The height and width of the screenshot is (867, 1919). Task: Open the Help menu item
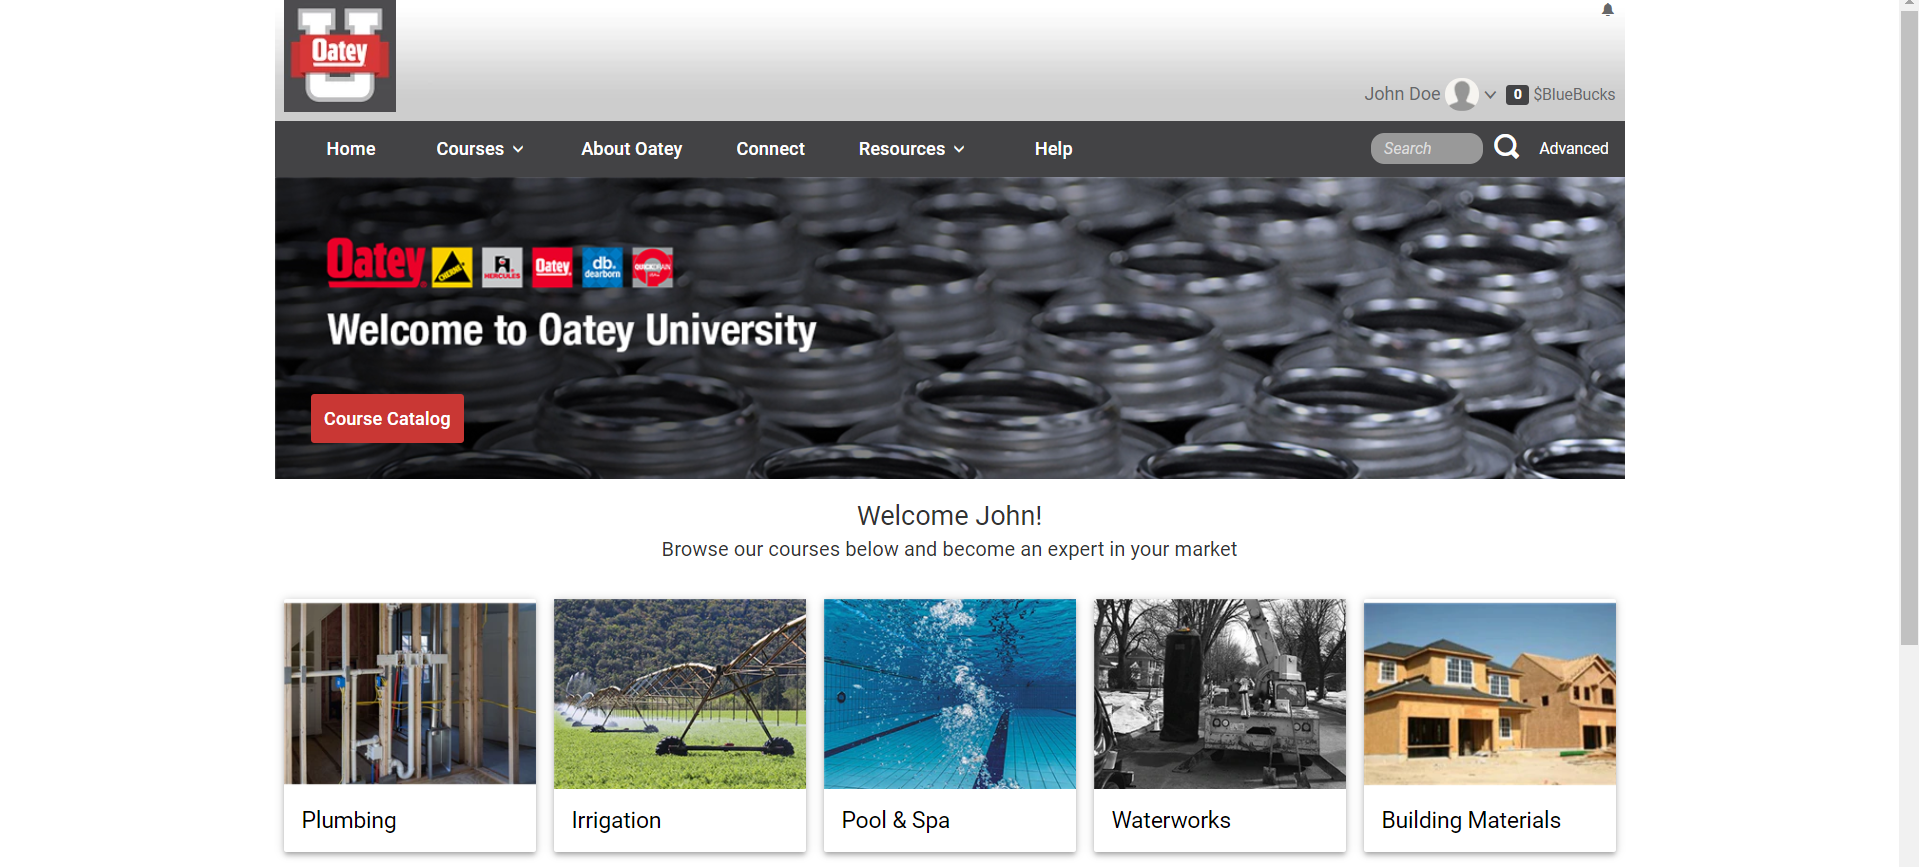click(x=1053, y=149)
